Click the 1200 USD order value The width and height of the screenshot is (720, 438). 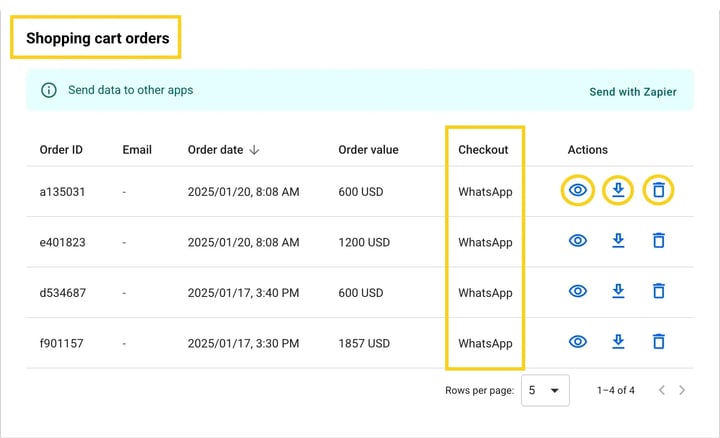364,242
